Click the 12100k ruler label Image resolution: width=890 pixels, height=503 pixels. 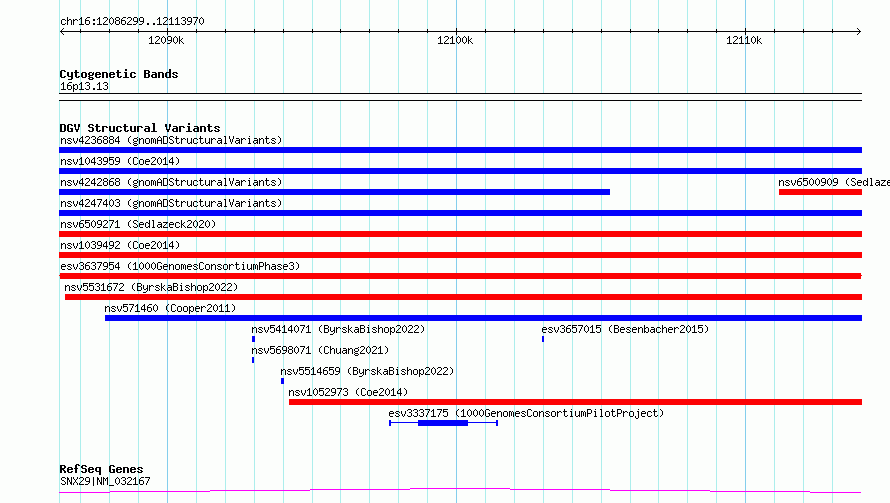tap(455, 40)
